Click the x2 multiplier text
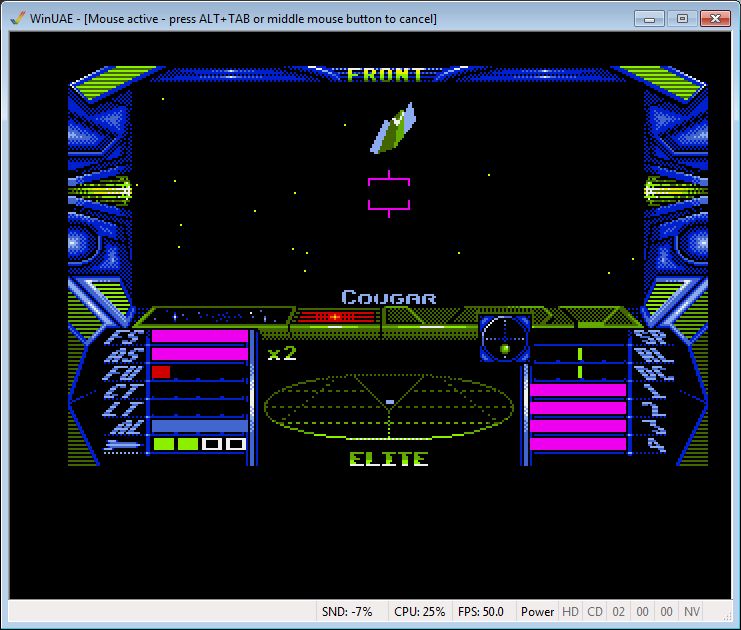This screenshot has width=741, height=630. click(x=282, y=354)
